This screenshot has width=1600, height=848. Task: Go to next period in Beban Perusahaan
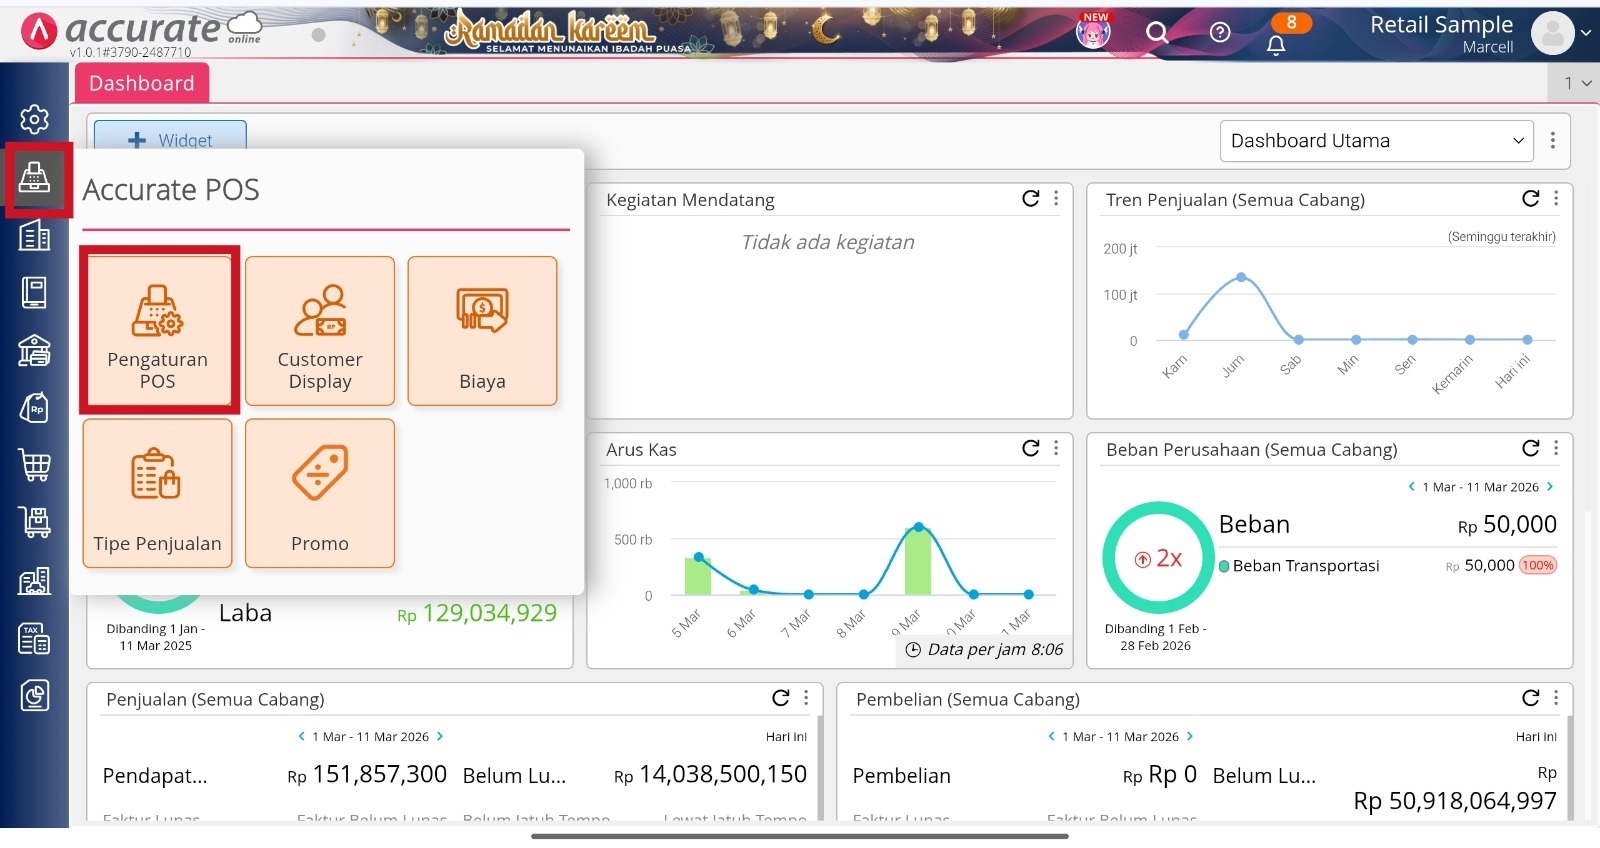pyautogui.click(x=1550, y=487)
